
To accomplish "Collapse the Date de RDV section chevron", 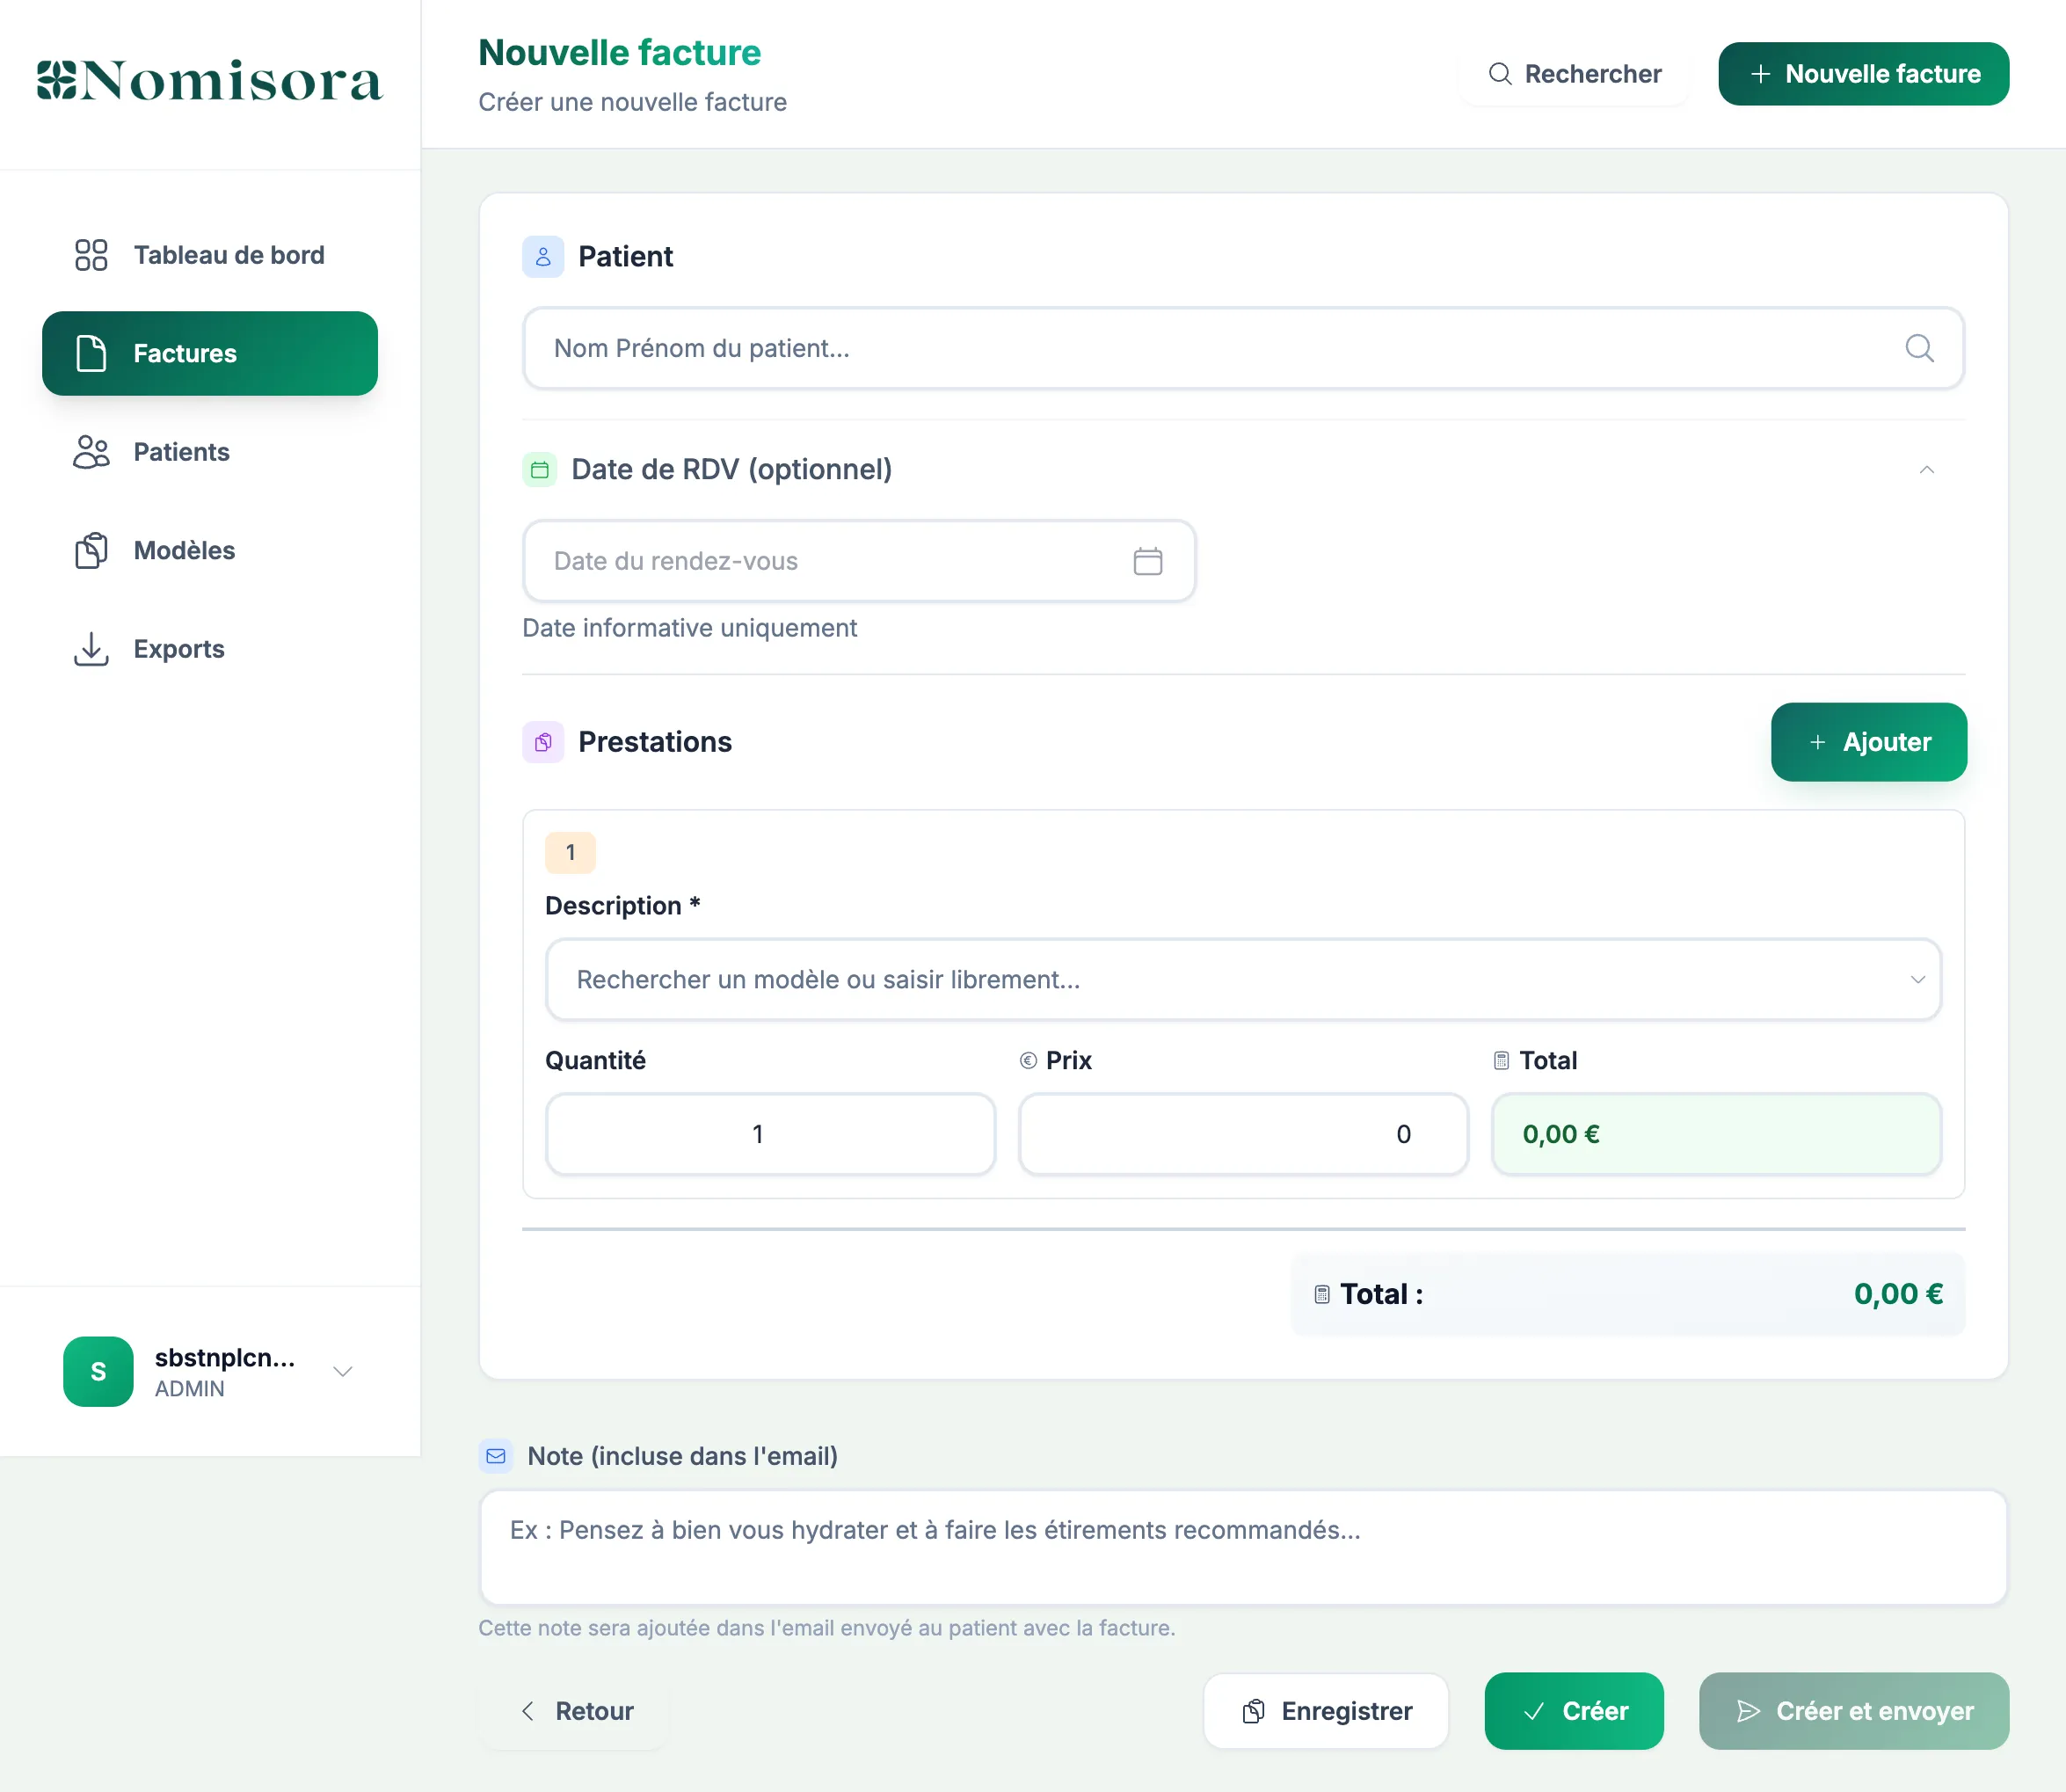I will coord(1926,469).
